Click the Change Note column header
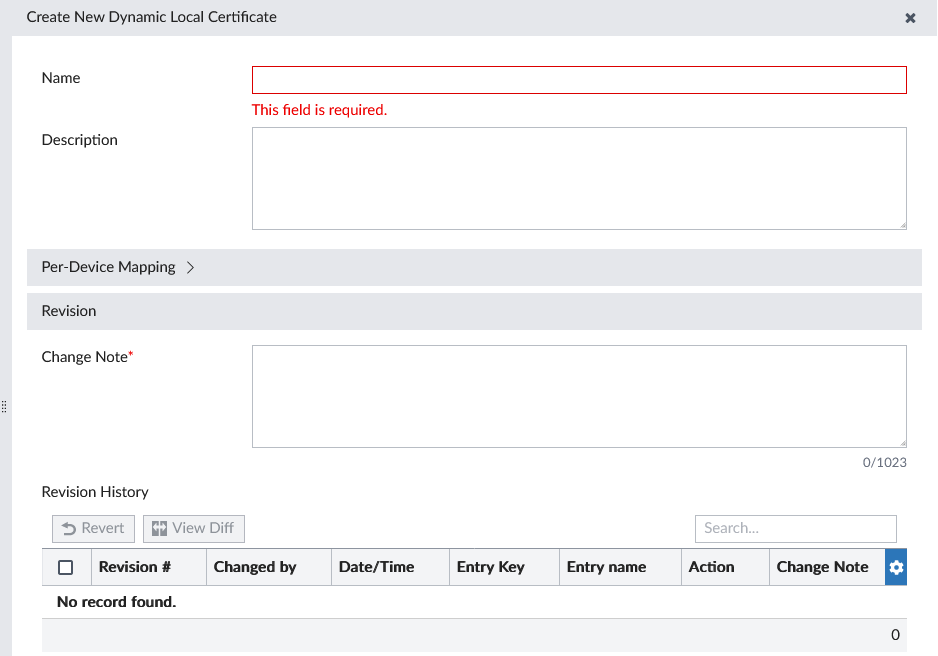938x656 pixels. pos(827,567)
